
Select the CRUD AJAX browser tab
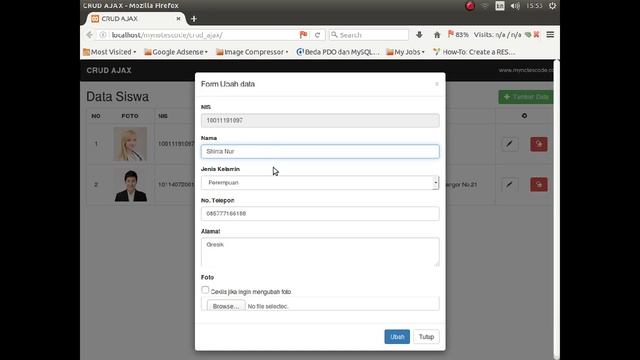pos(136,19)
